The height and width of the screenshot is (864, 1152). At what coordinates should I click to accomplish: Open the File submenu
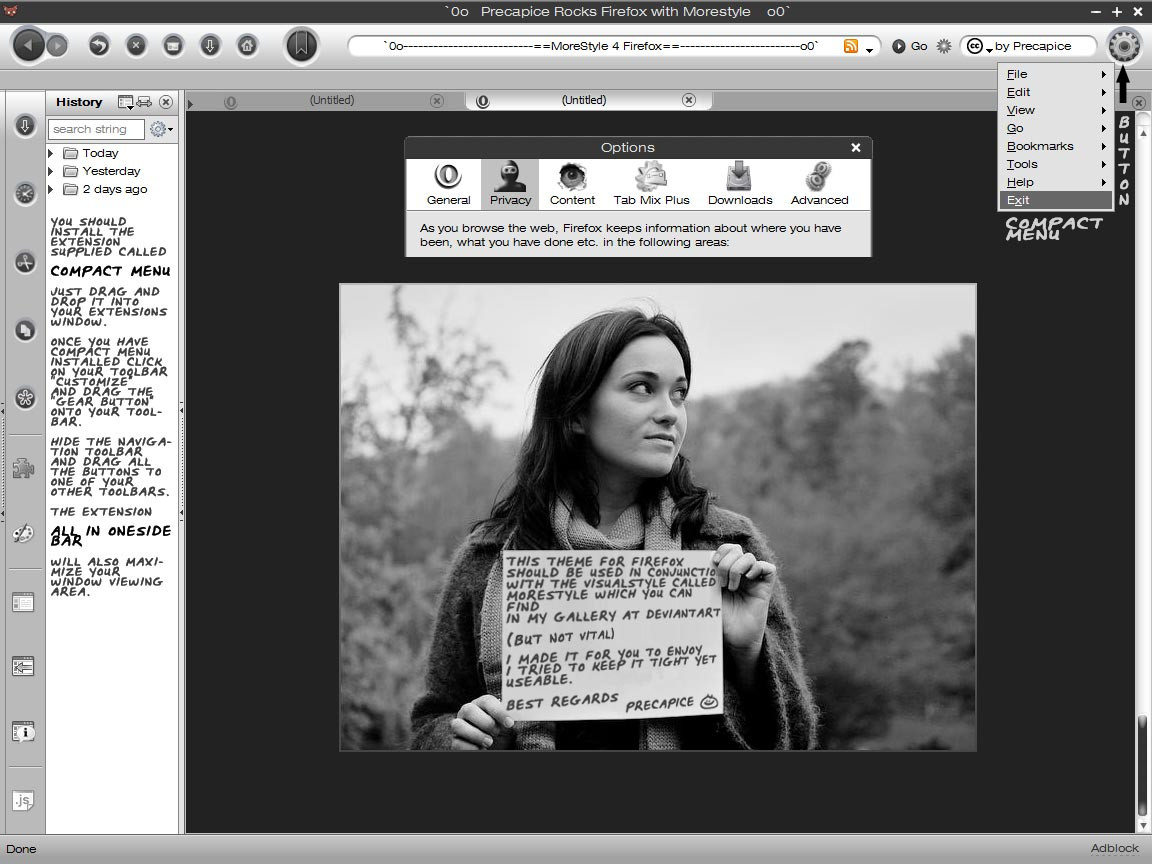pyautogui.click(x=1056, y=74)
